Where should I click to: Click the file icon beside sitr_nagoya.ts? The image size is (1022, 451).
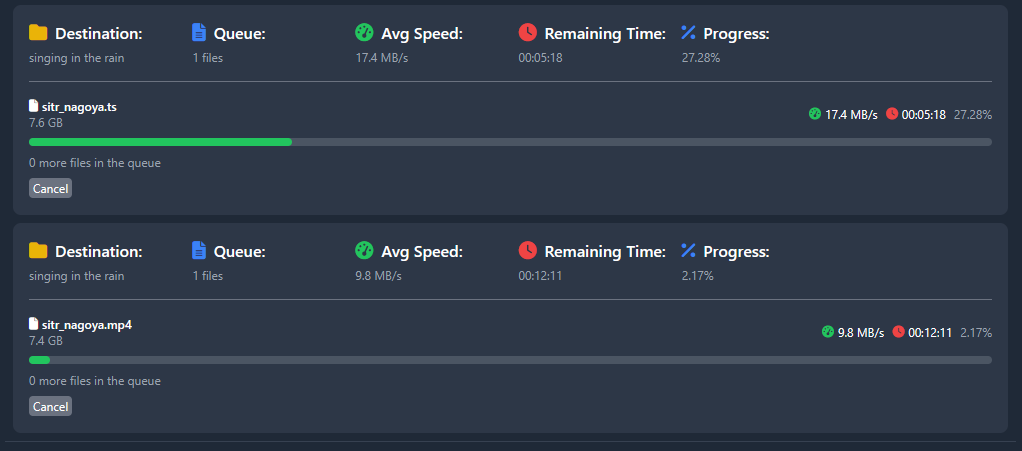click(x=34, y=106)
